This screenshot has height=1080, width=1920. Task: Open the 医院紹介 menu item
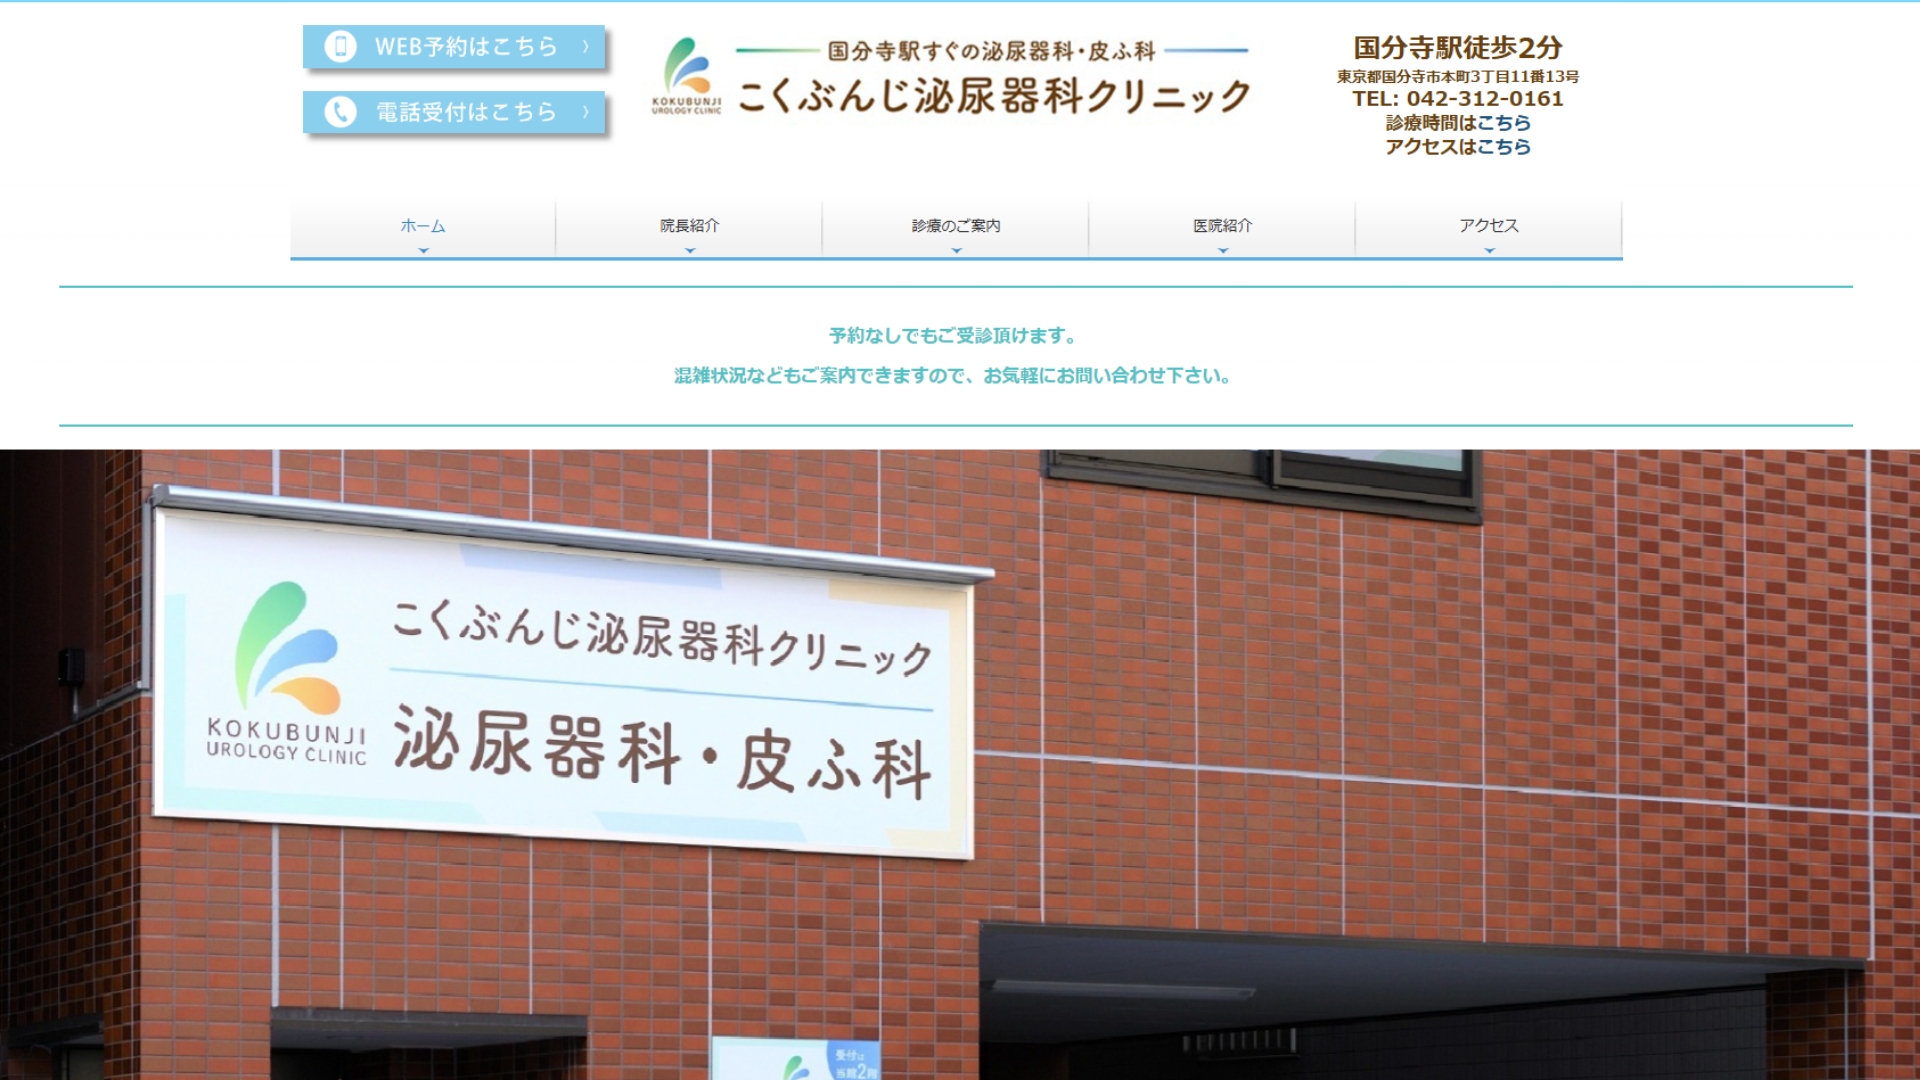point(1222,226)
